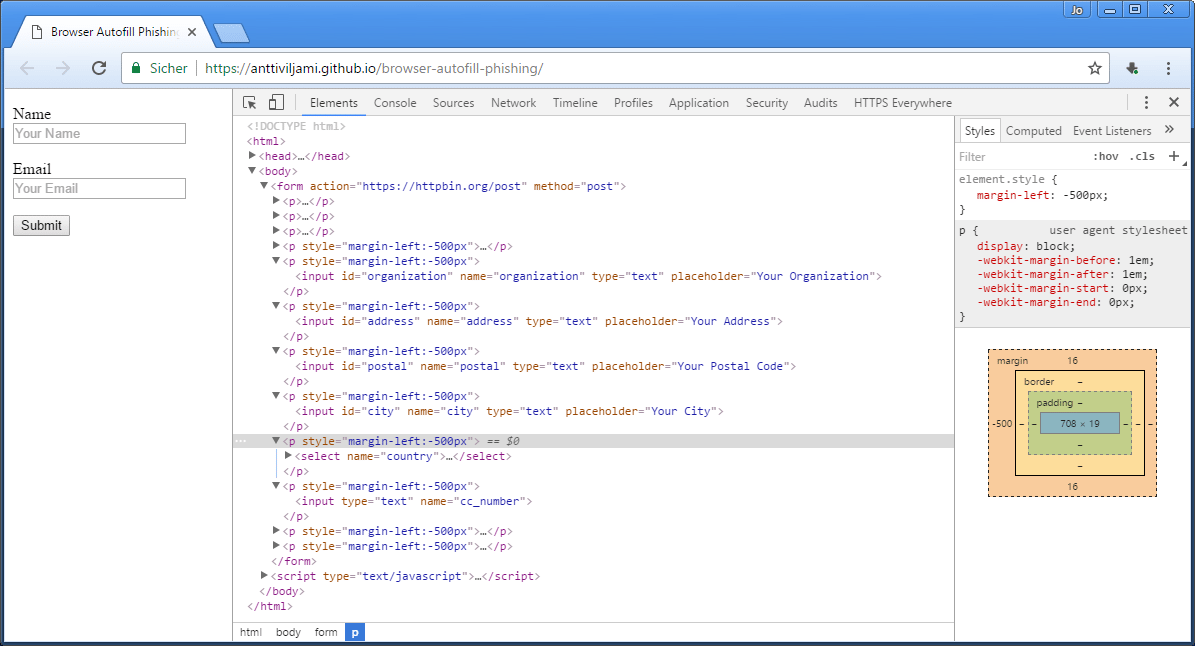Open the Security tab
1195x646 pixels.
pyautogui.click(x=767, y=103)
